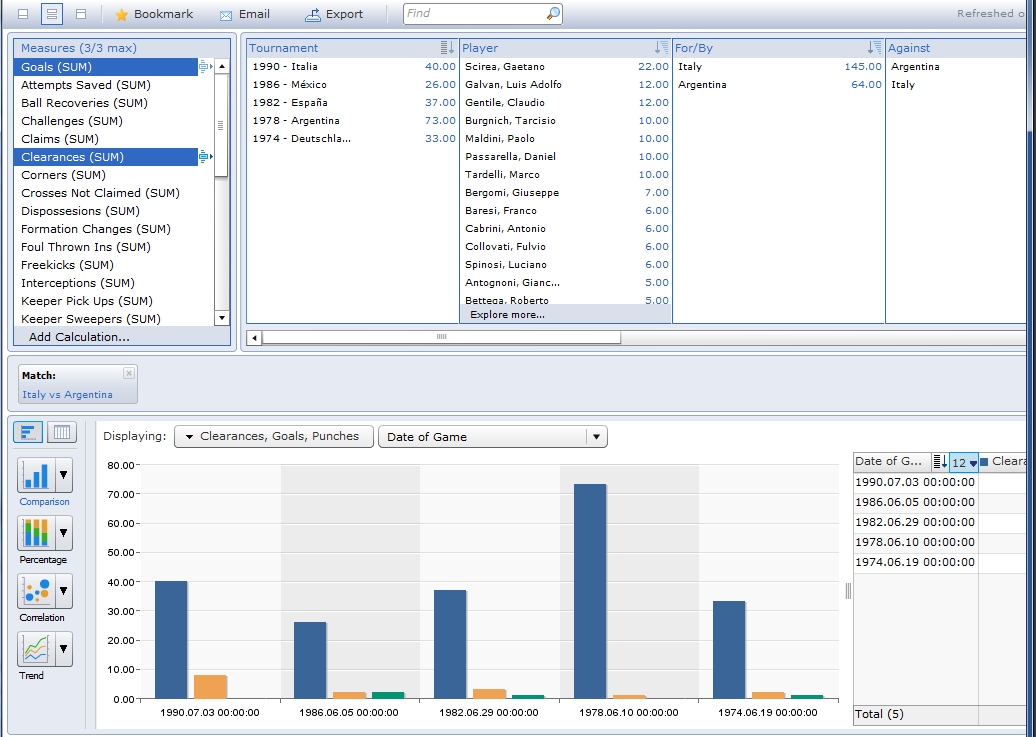Select player Scirea, Gaetano
1036x737 pixels.
[x=566, y=67]
